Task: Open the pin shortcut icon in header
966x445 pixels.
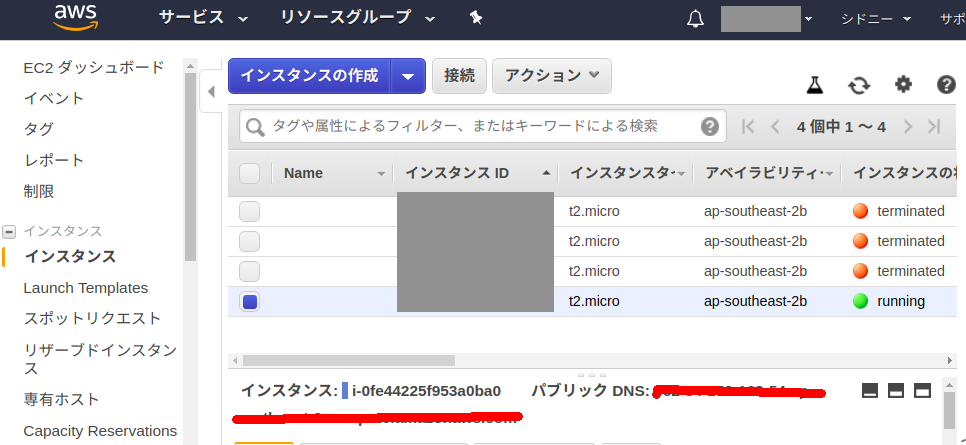Action: tap(476, 18)
